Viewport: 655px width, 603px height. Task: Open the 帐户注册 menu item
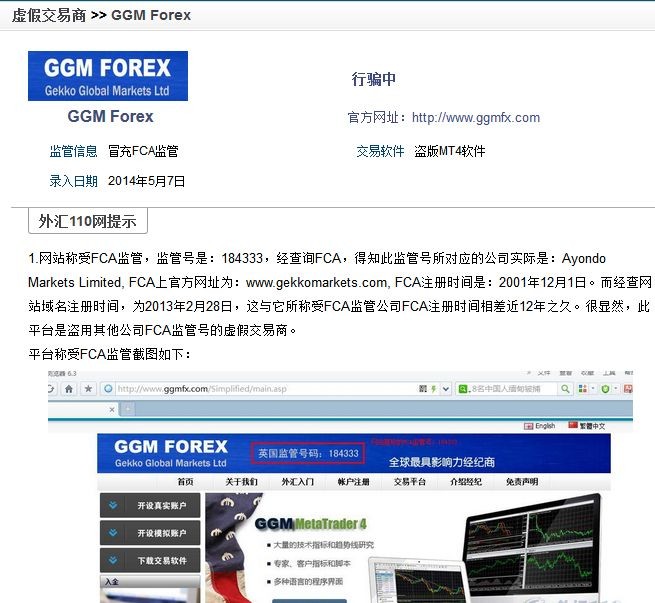coord(353,481)
